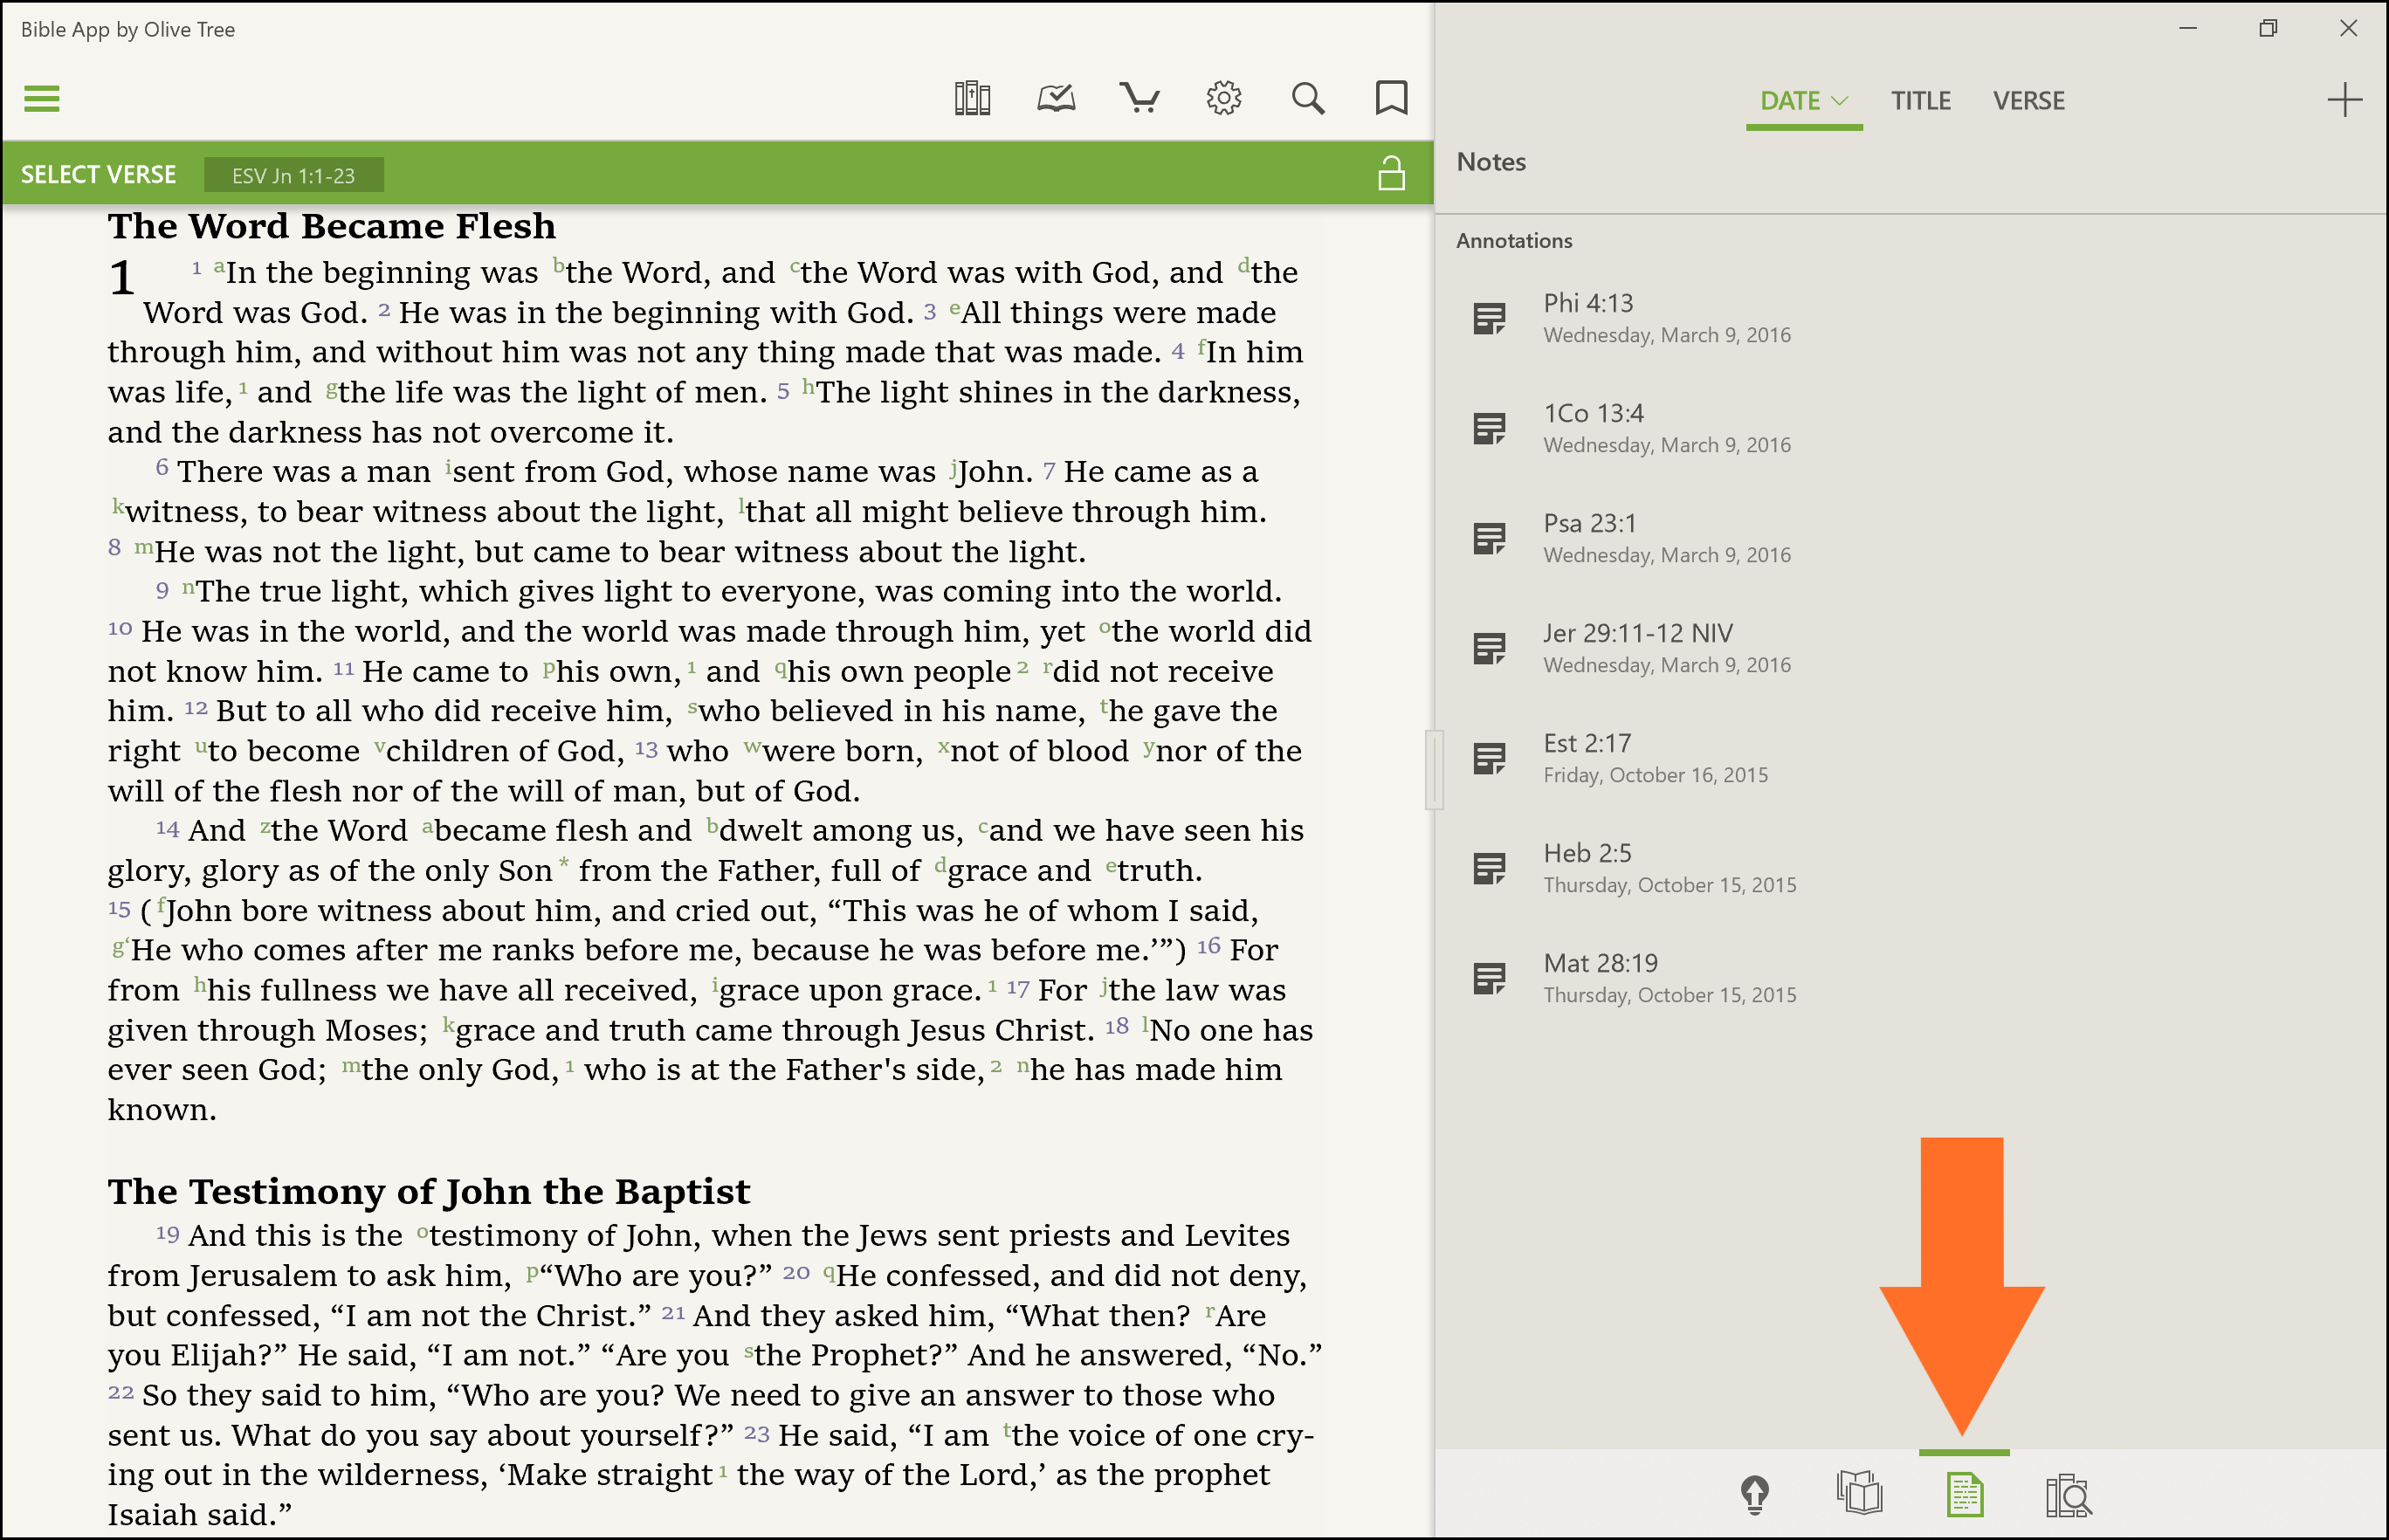Open ESV Jn 1:1-23 verse chooser
This screenshot has width=2389, height=1540.
pos(293,176)
